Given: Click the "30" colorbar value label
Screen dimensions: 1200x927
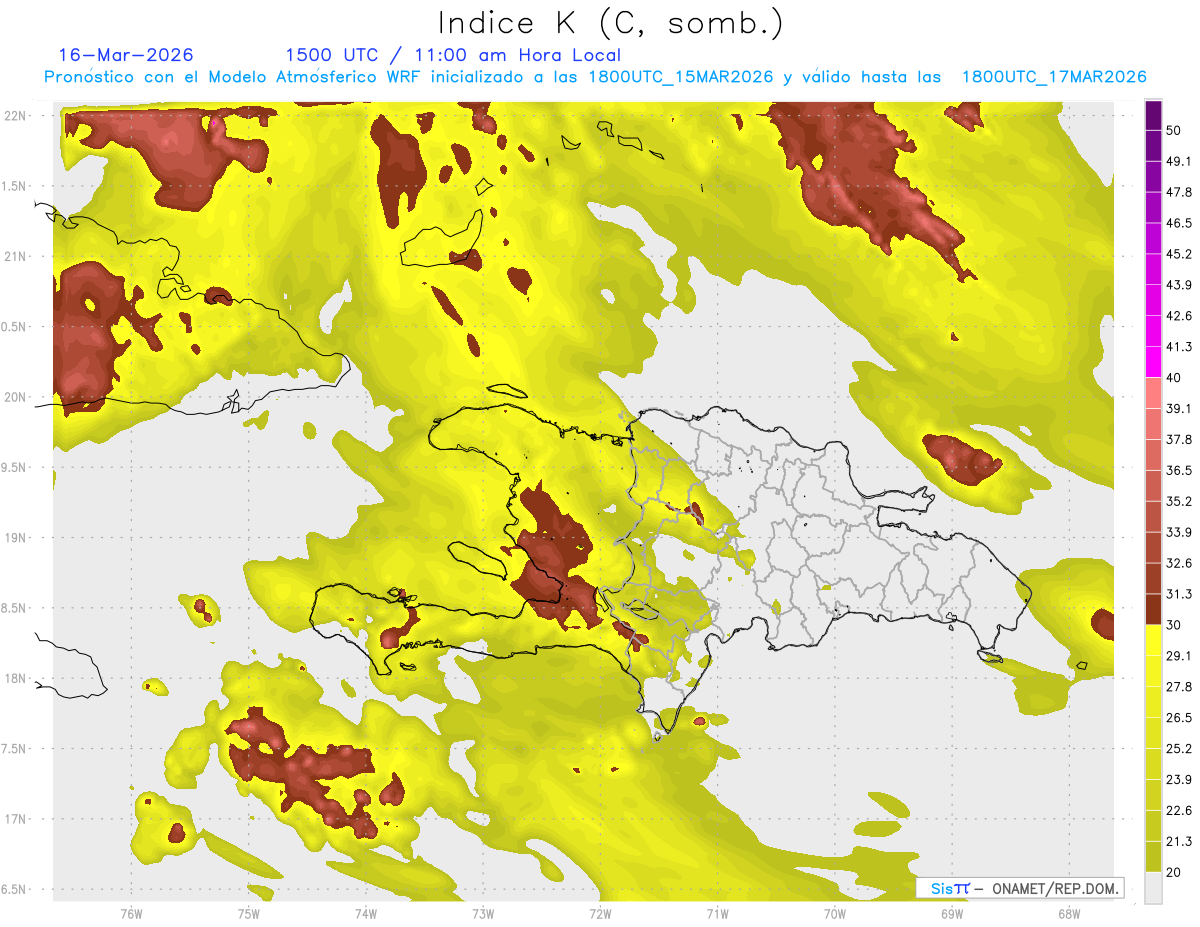Looking at the screenshot, I should 1176,625.
